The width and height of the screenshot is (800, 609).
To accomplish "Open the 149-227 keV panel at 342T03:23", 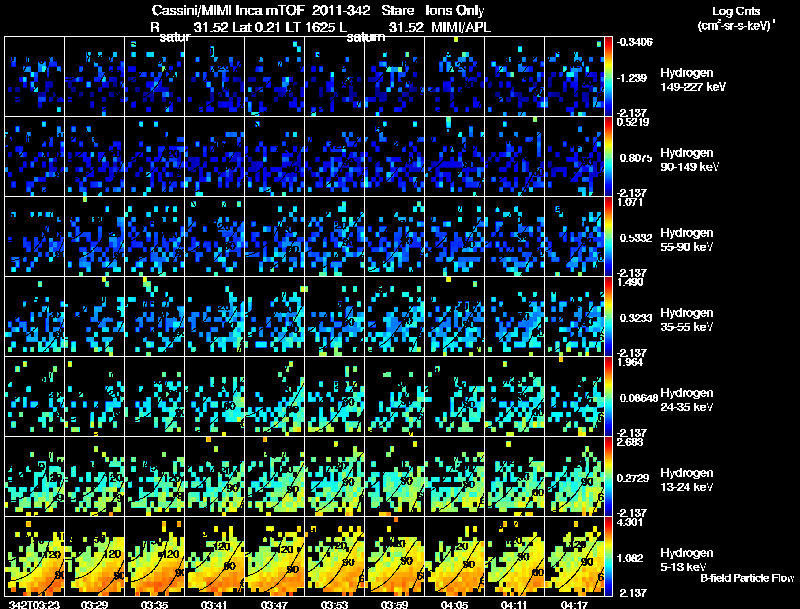I will [35, 77].
